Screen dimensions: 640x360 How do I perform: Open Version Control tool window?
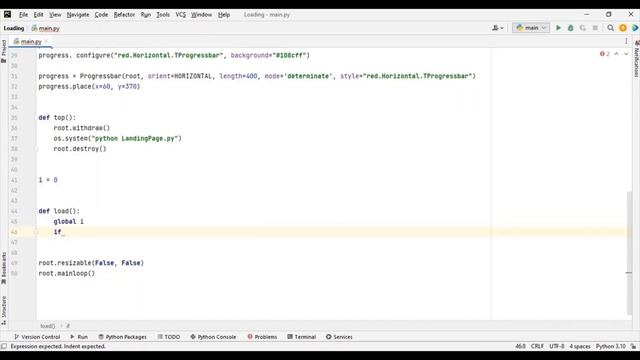pyautogui.click(x=37, y=337)
